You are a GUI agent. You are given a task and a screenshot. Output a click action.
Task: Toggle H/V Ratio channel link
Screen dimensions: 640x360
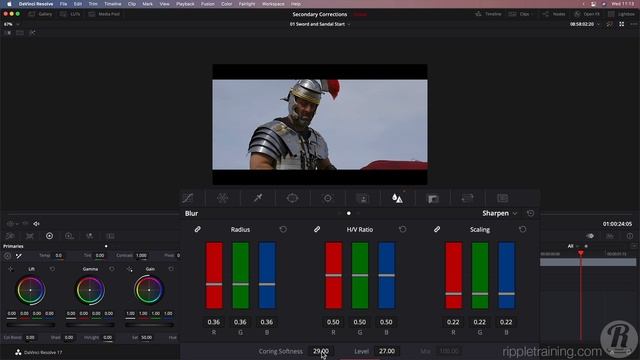click(x=317, y=229)
